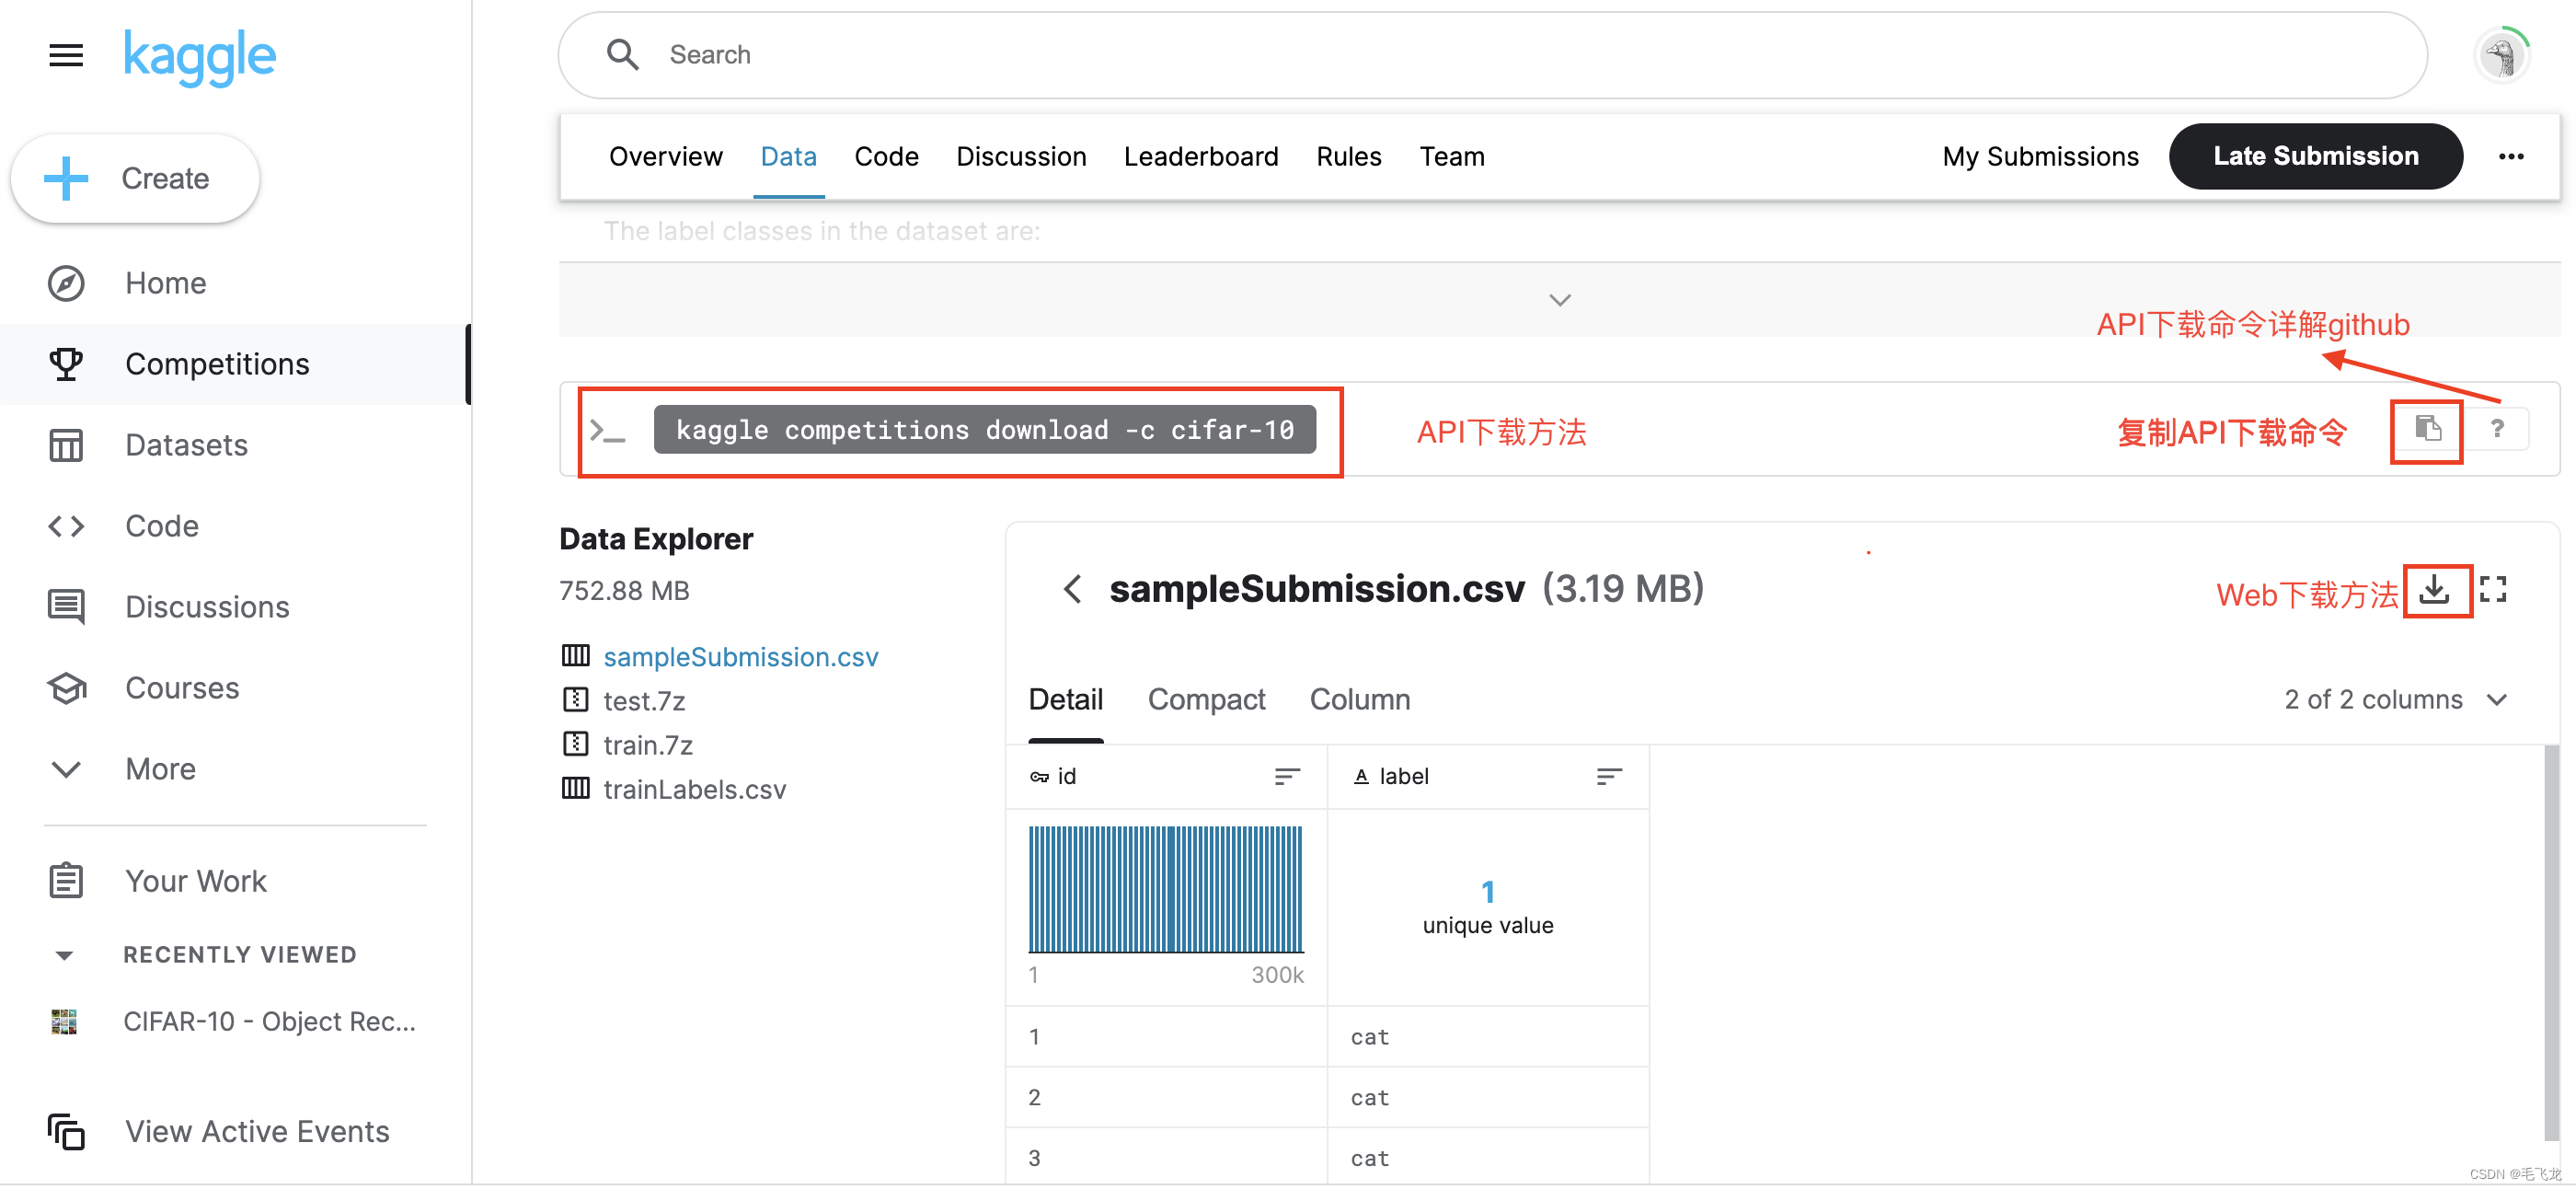Sort the label column using sort icon
This screenshot has width=2576, height=1189.
click(1608, 776)
